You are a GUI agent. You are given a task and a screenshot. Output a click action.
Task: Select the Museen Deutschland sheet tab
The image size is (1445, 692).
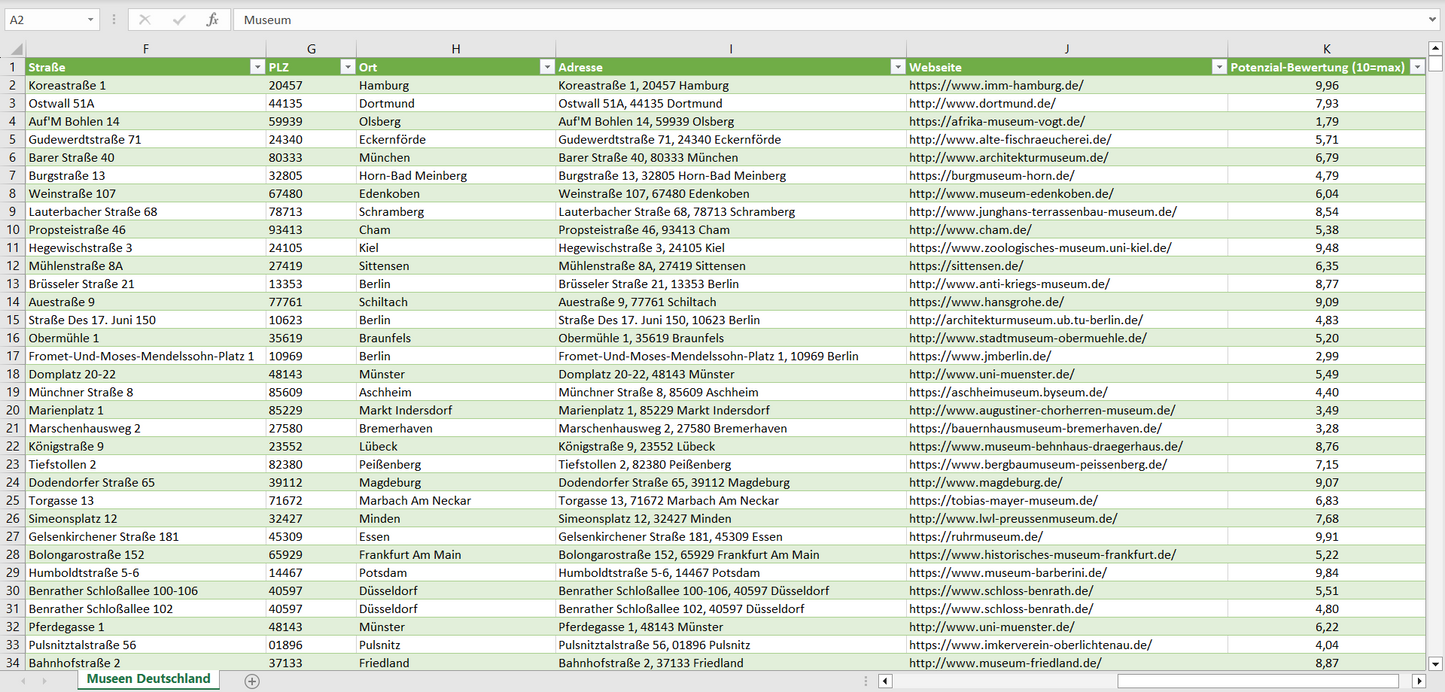[x=148, y=679]
